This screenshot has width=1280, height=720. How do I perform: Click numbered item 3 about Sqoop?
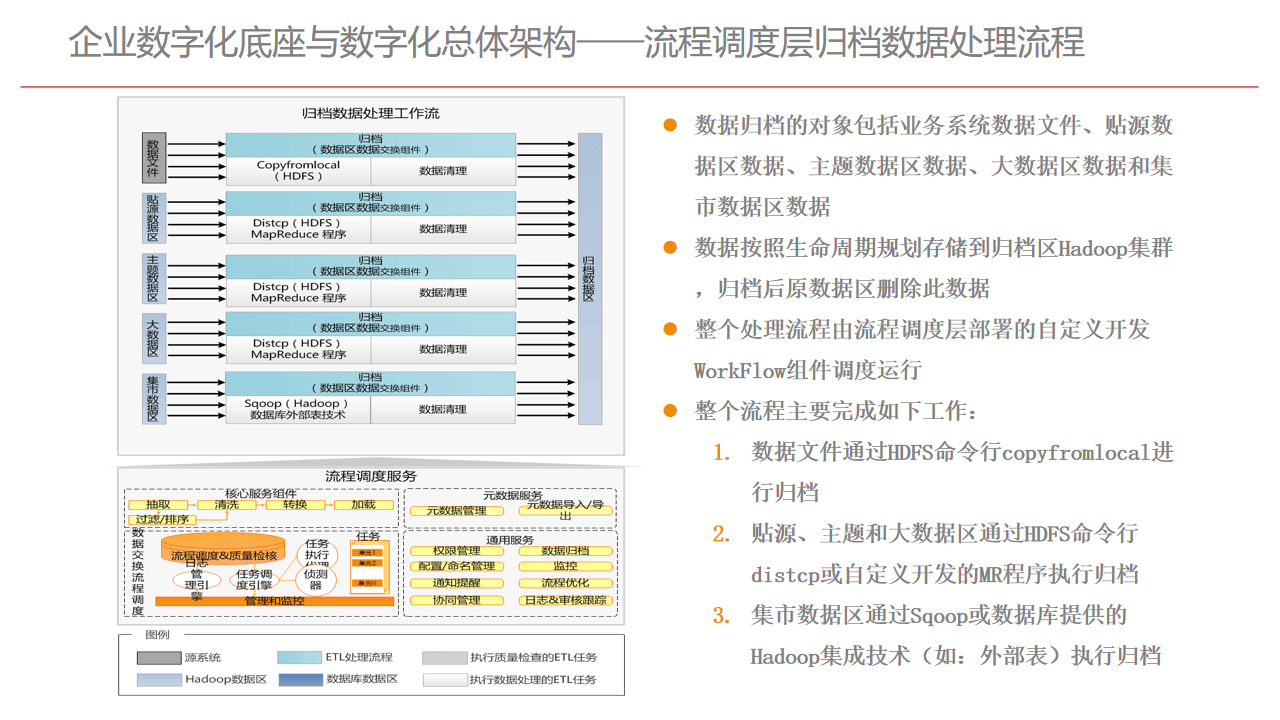(956, 636)
